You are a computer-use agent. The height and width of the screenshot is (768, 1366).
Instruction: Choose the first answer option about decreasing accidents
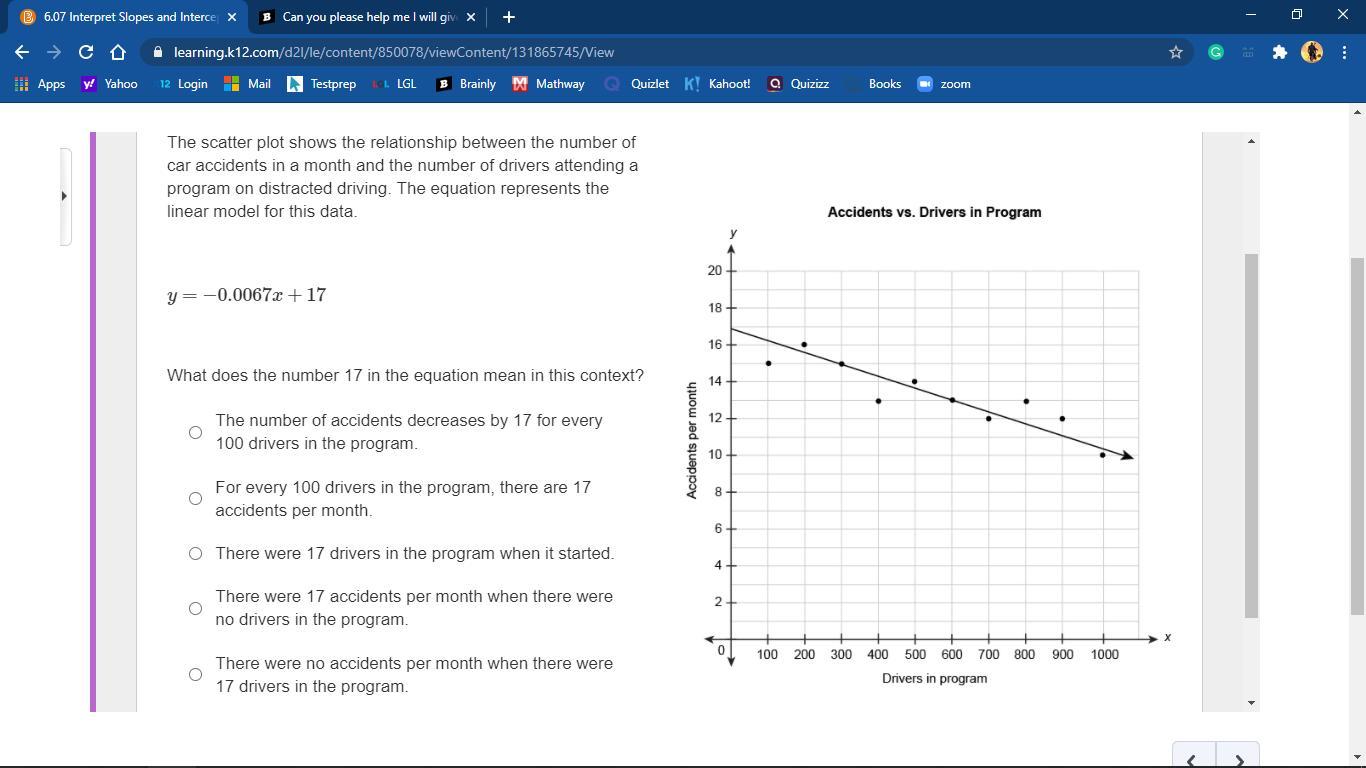(195, 432)
